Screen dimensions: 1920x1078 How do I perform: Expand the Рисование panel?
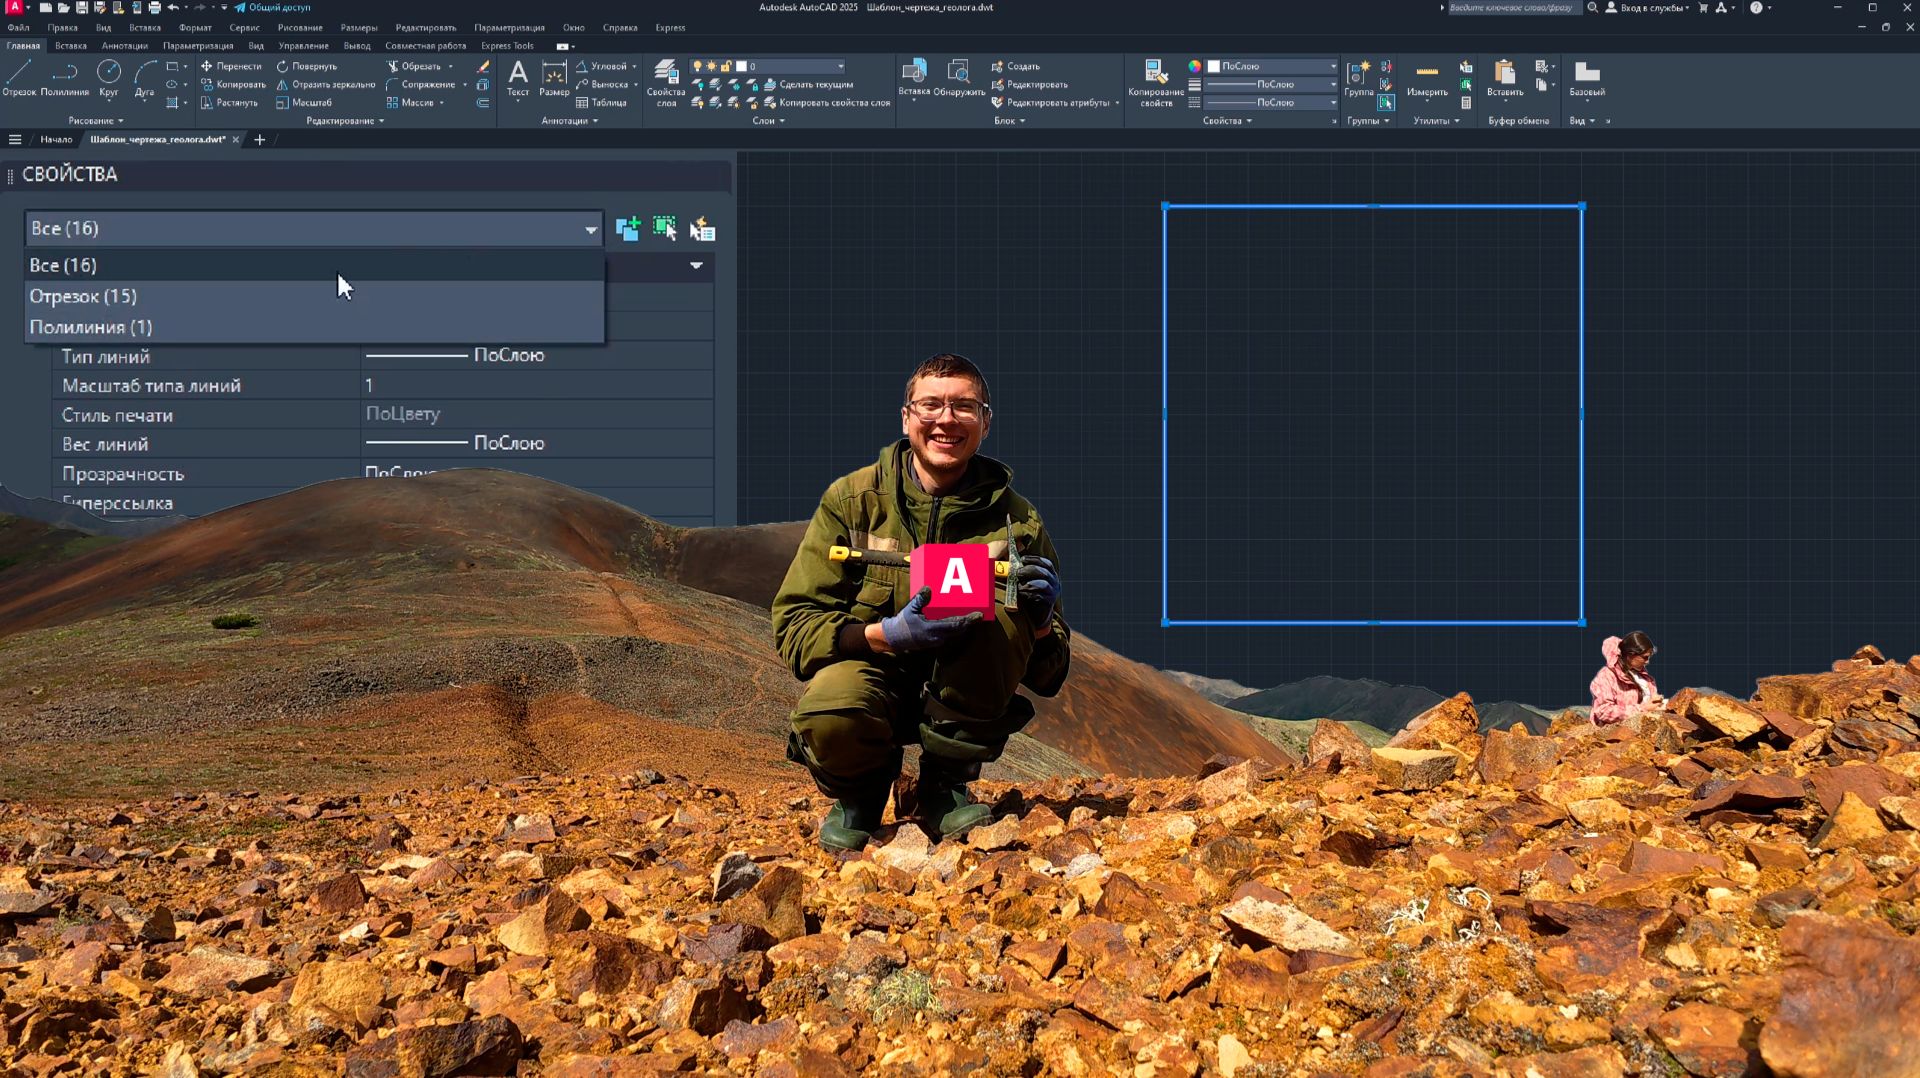pyautogui.click(x=96, y=121)
